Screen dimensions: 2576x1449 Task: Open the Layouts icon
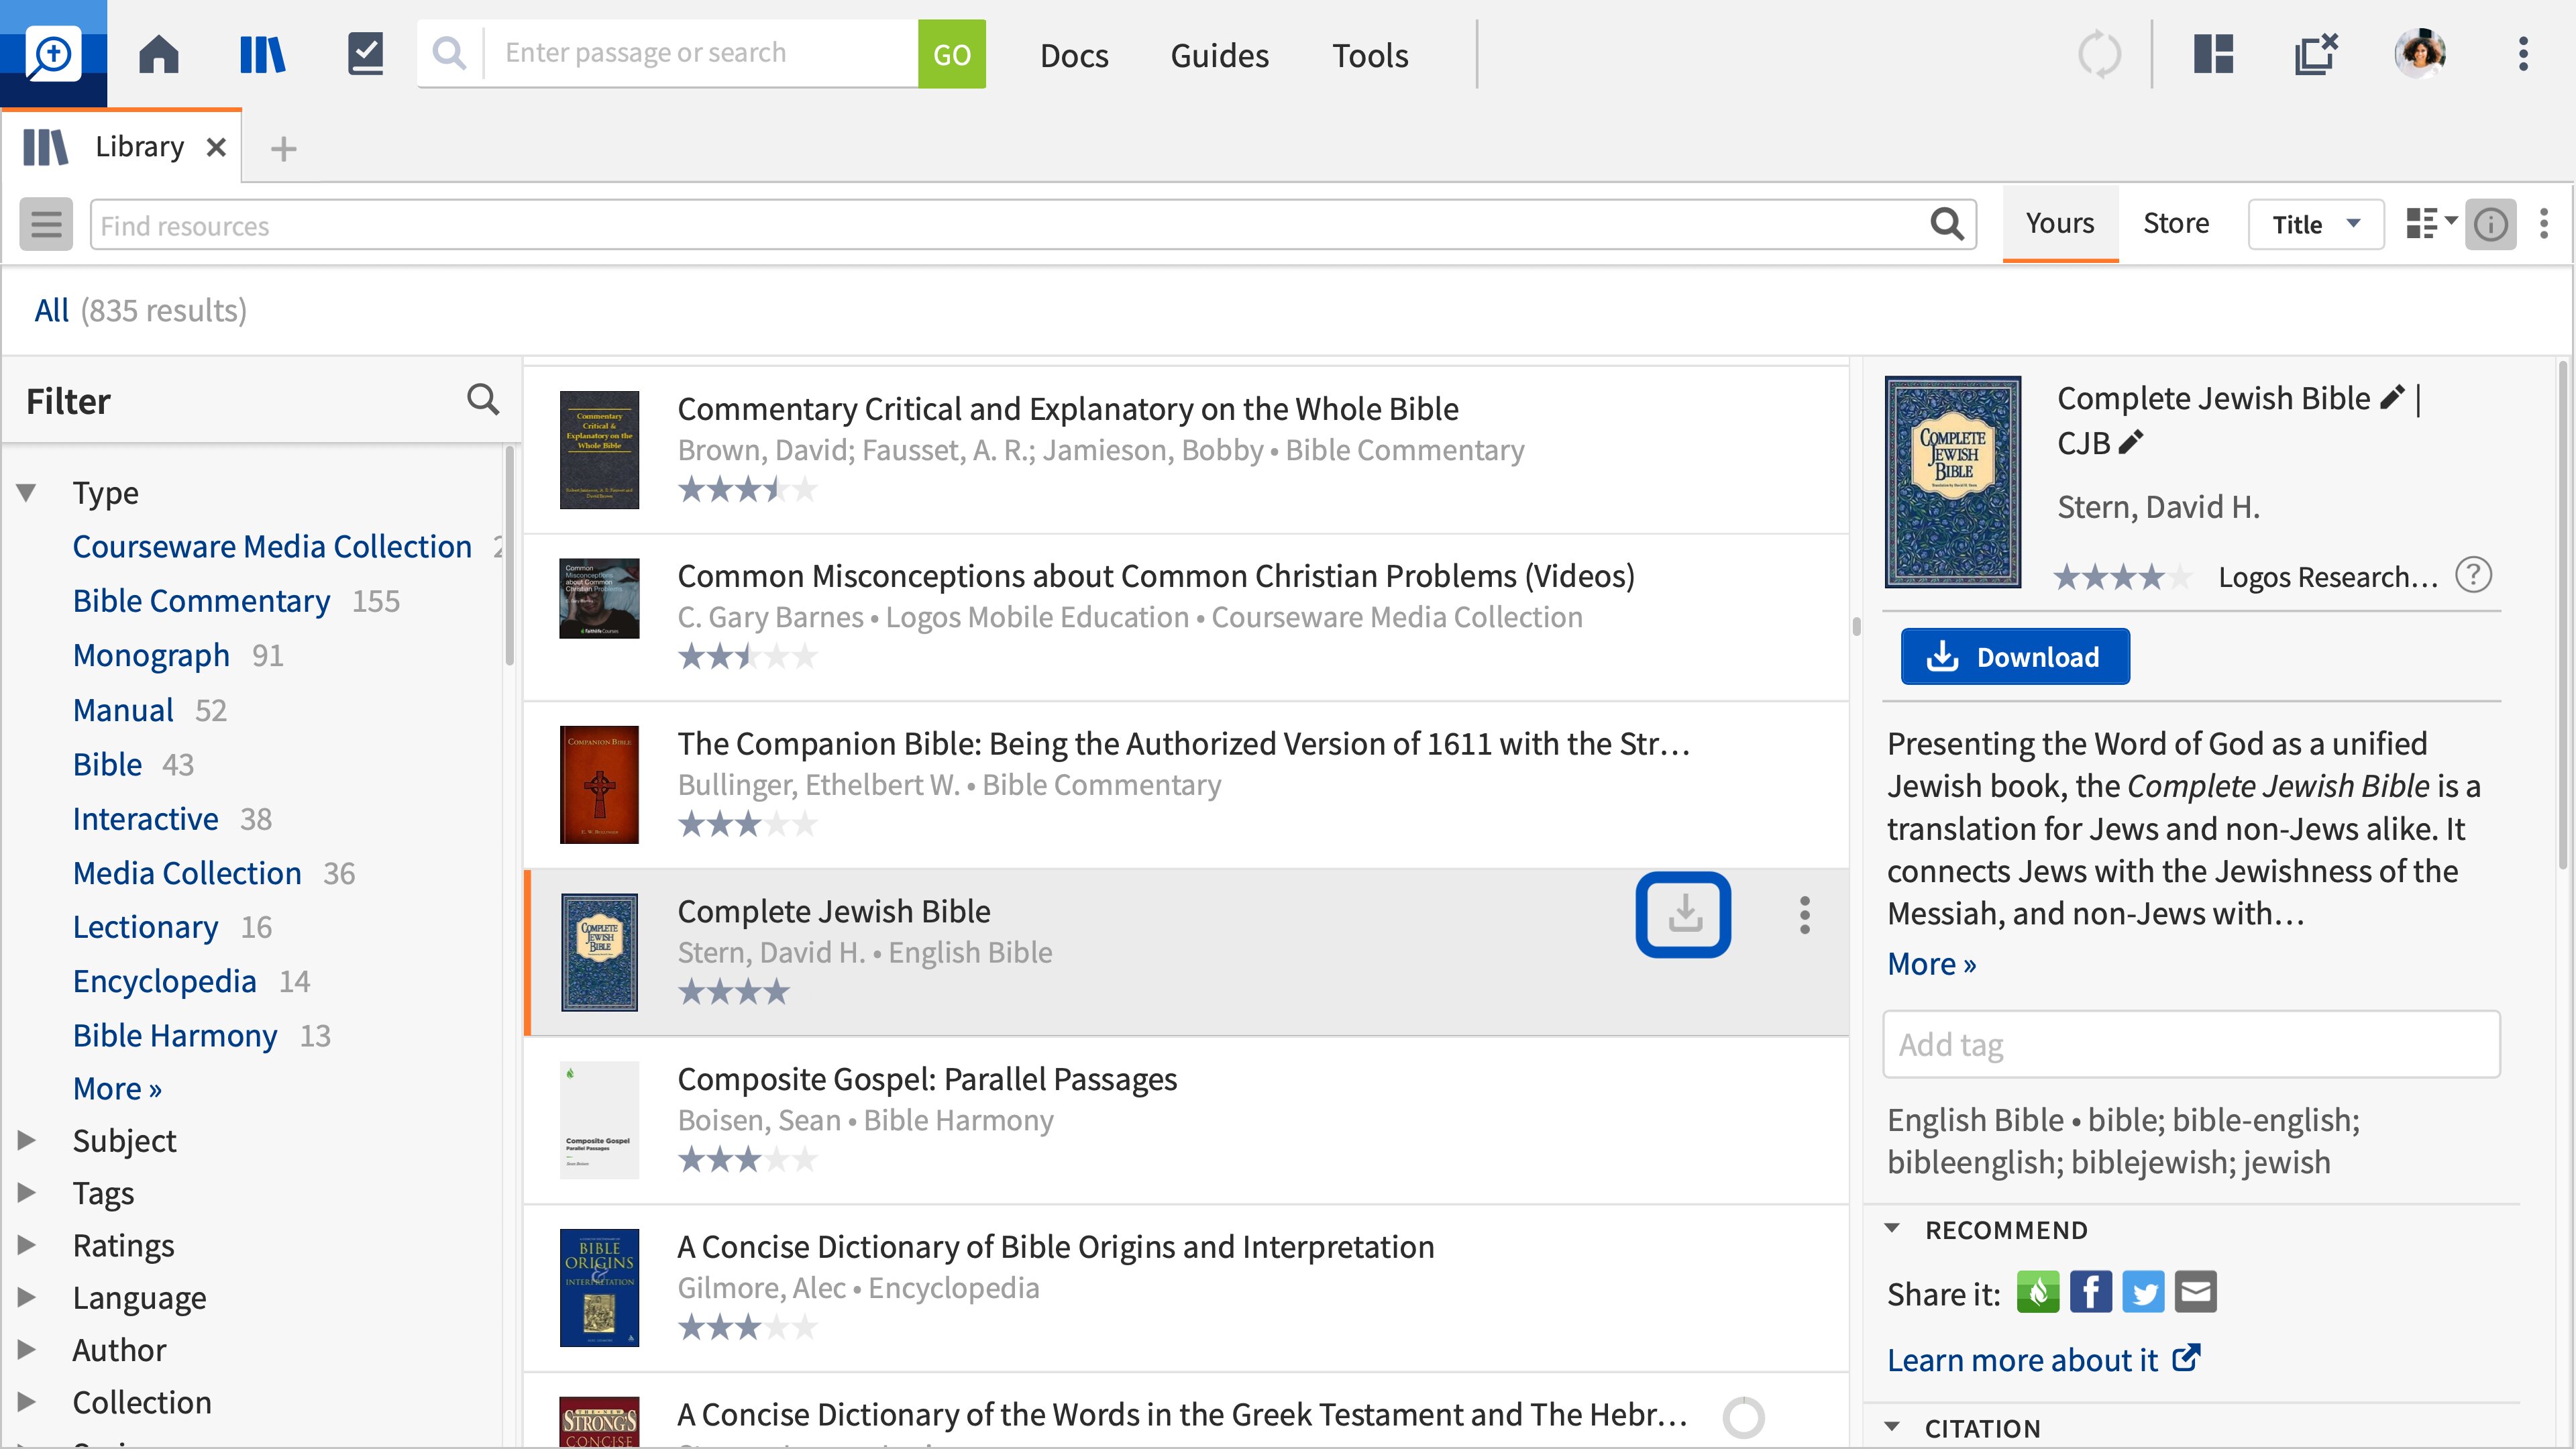coord(2213,54)
